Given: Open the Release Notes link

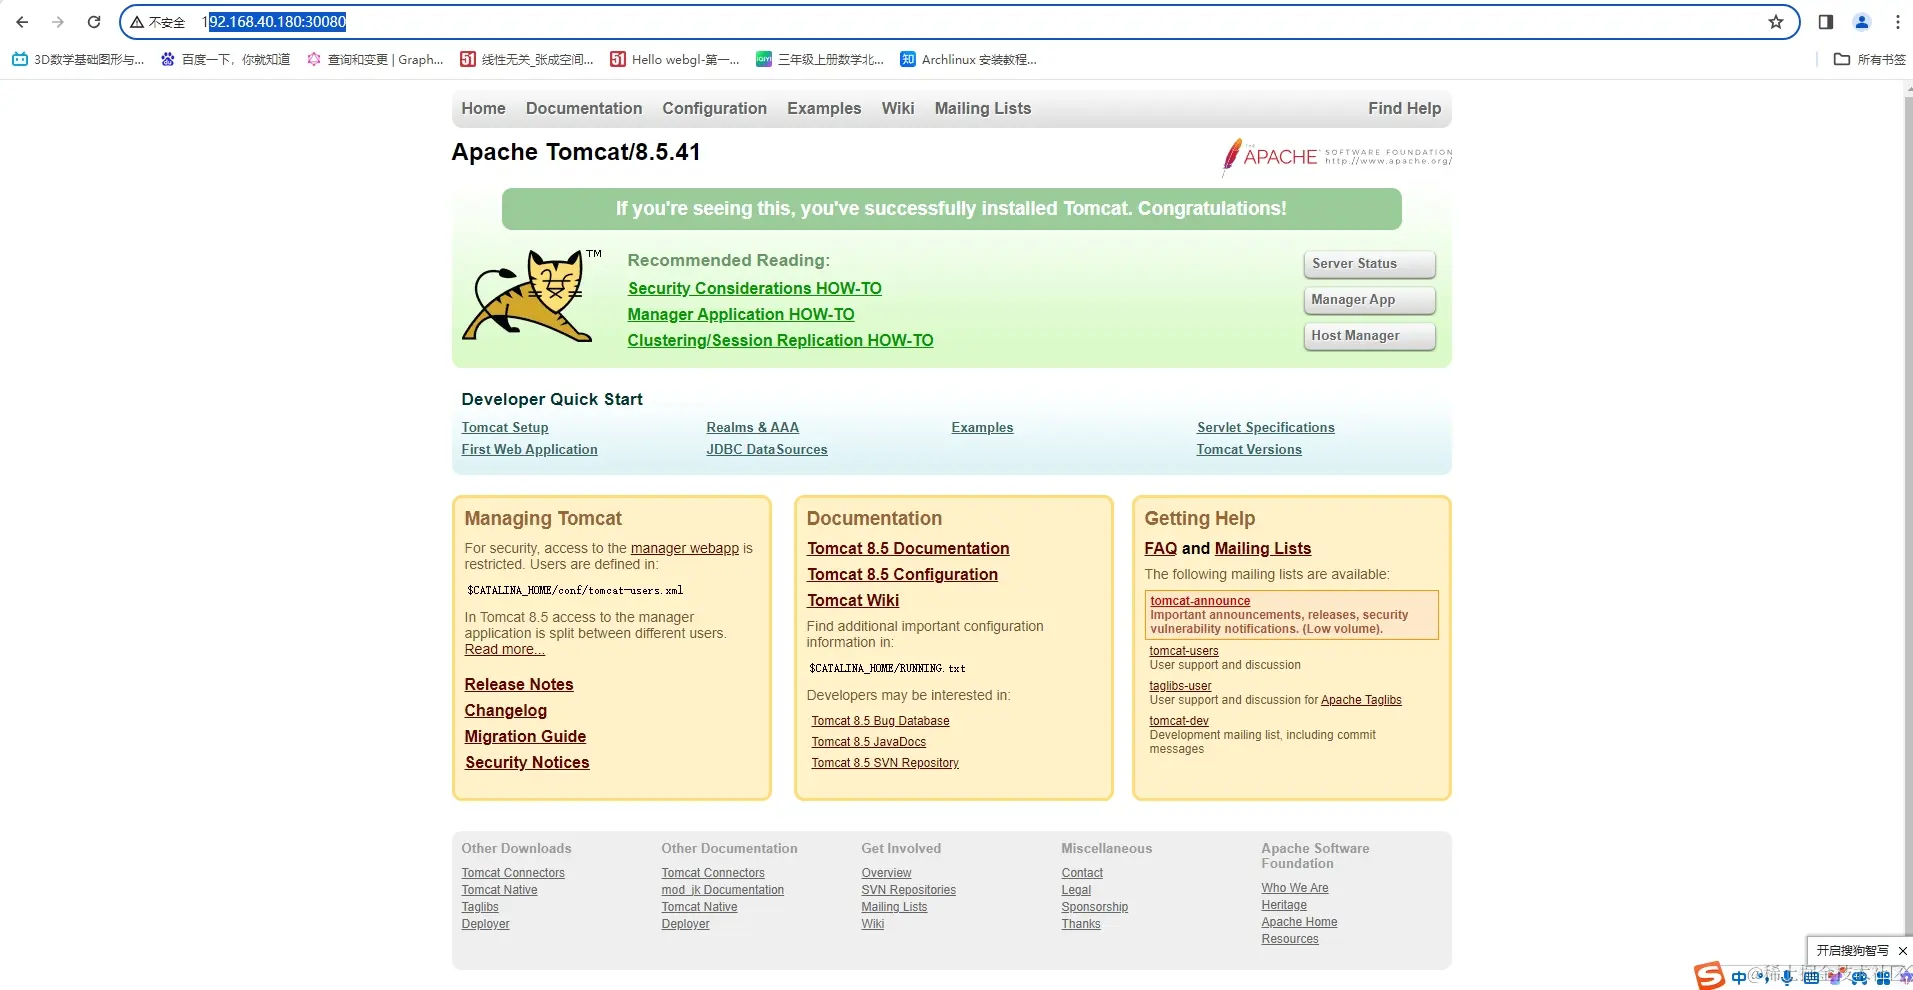Looking at the screenshot, I should [x=519, y=685].
